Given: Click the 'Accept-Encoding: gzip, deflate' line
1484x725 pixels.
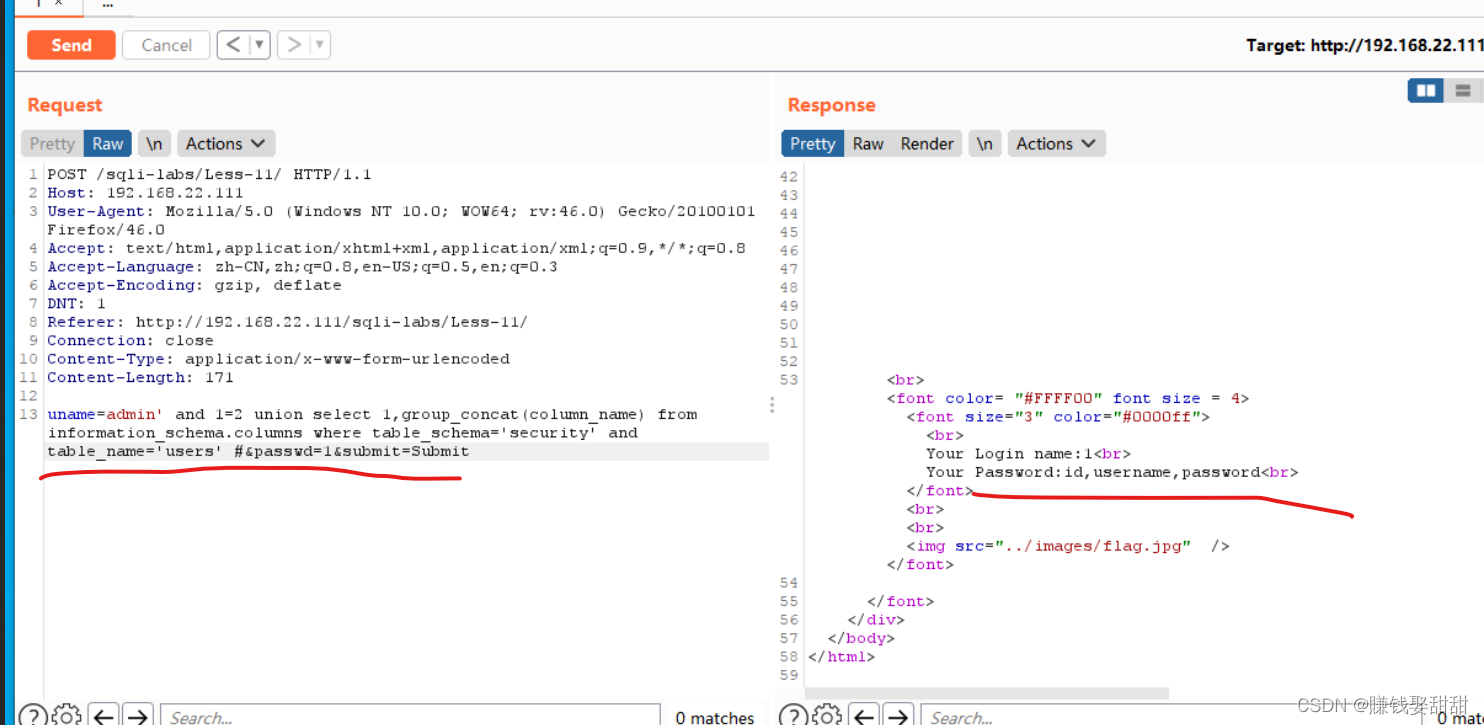Looking at the screenshot, I should pos(194,285).
